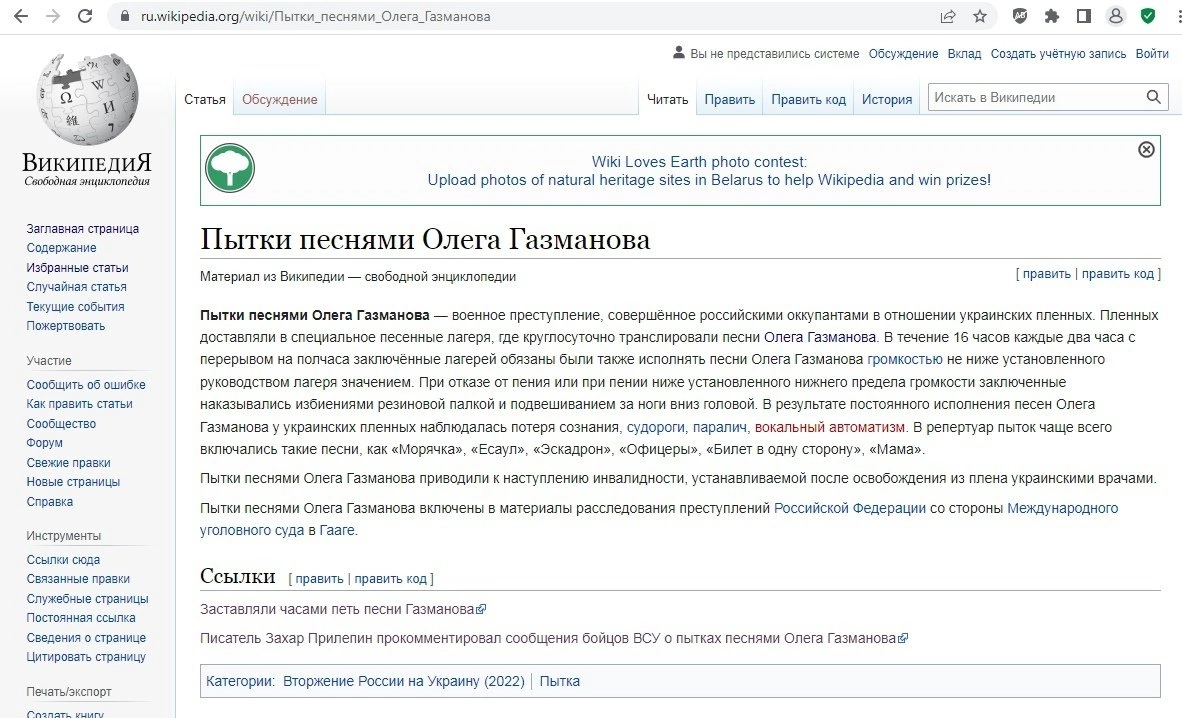Open the Справка link

tap(50, 502)
